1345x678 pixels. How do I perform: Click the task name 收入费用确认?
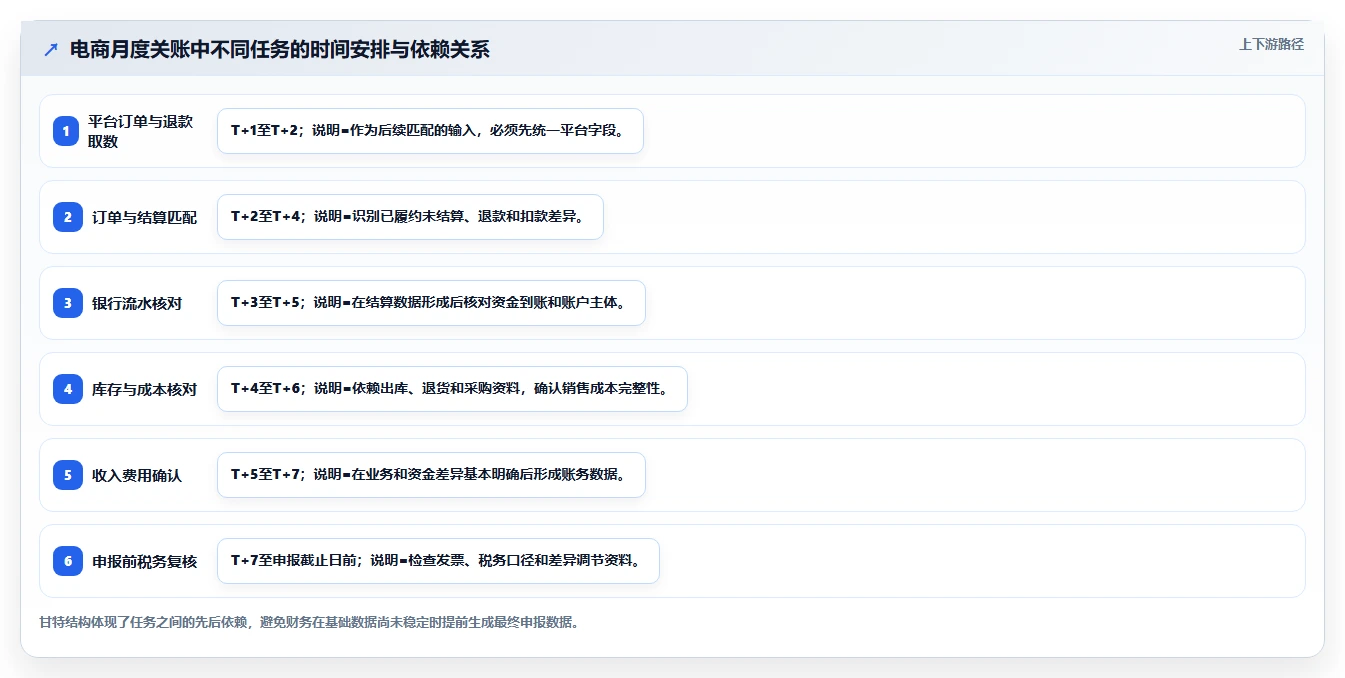[x=137, y=475]
